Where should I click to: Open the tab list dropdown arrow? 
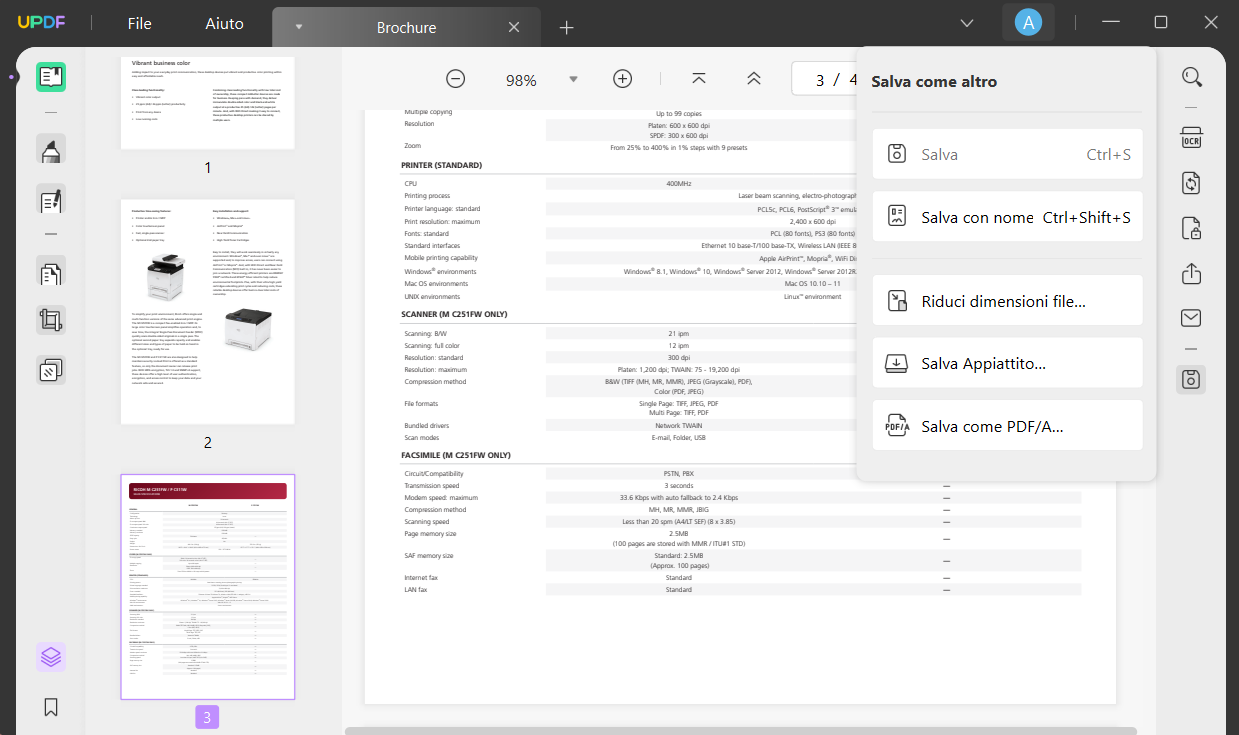[966, 23]
